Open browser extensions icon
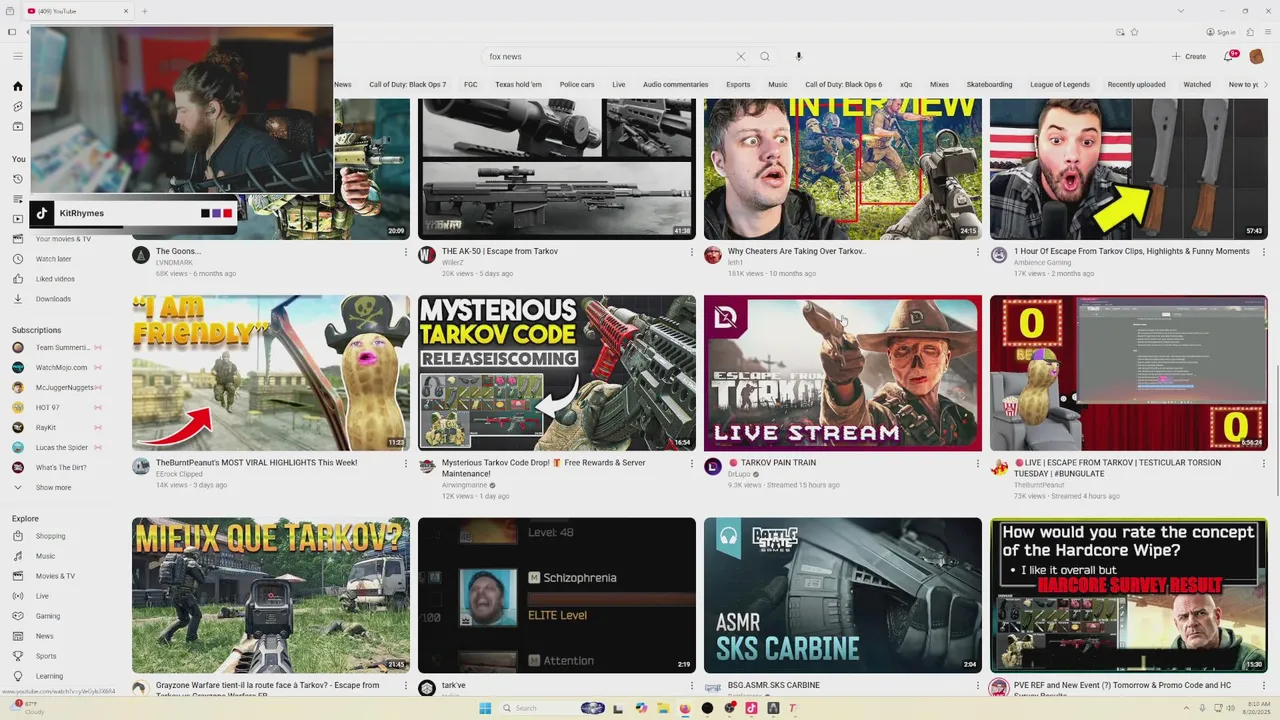1280x720 pixels. [x=1252, y=32]
